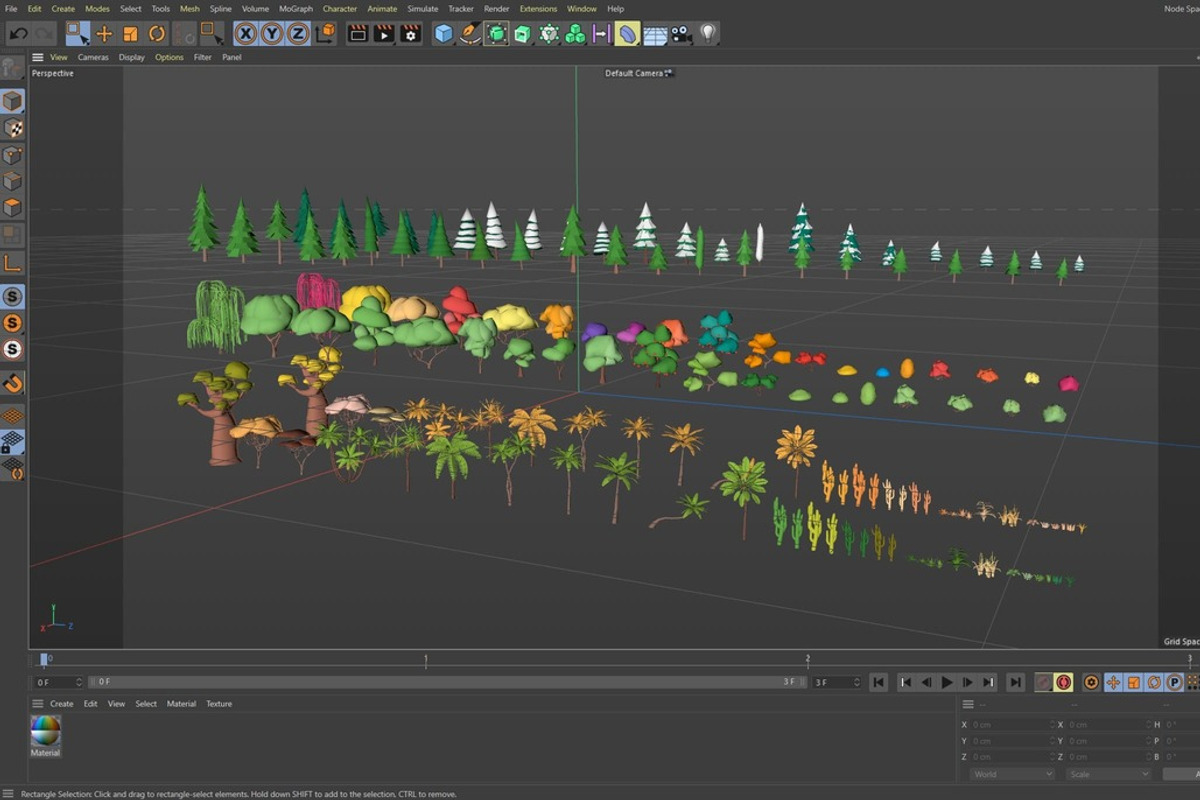The width and height of the screenshot is (1200, 800).
Task: Click the timeline playhead at frame 0
Action: point(44,660)
